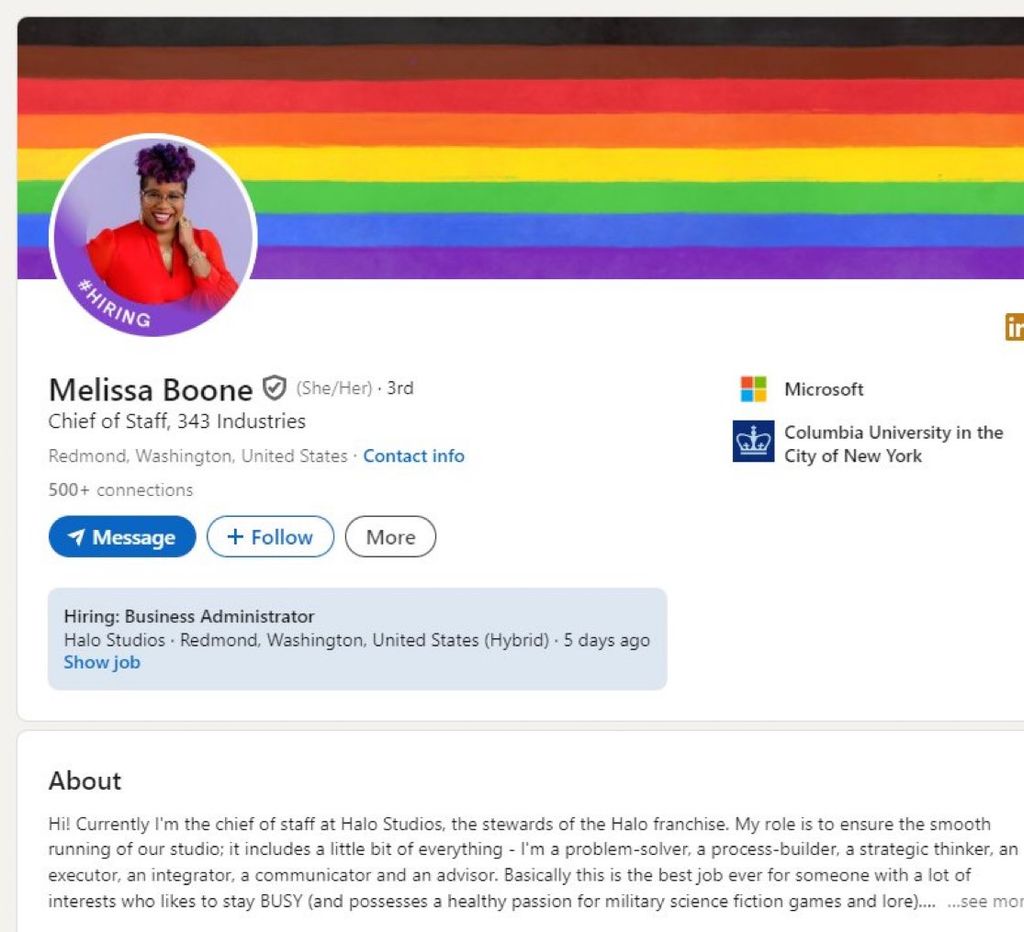
Task: Open the Contact info link
Action: 413,456
